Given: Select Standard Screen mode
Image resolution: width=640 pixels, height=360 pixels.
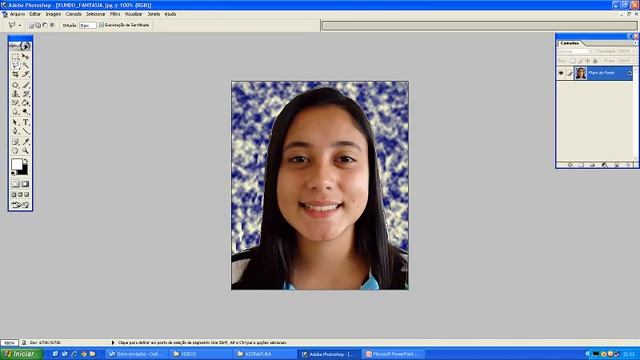Looking at the screenshot, I should click(14, 195).
